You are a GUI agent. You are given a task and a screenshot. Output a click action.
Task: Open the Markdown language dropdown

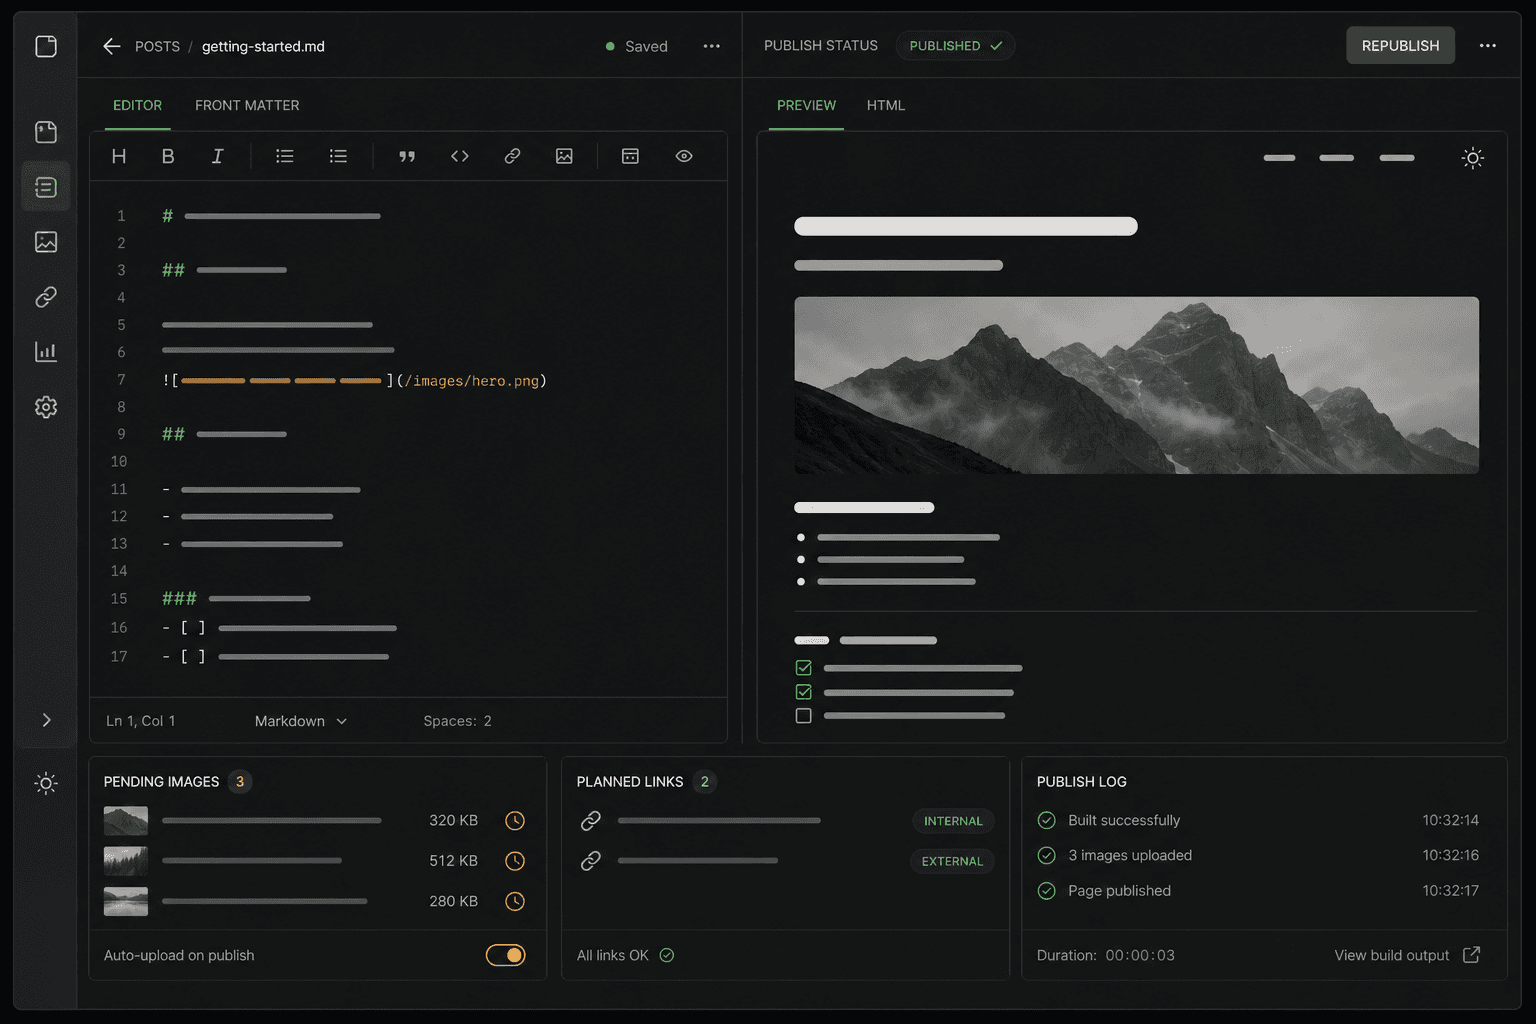pos(301,721)
